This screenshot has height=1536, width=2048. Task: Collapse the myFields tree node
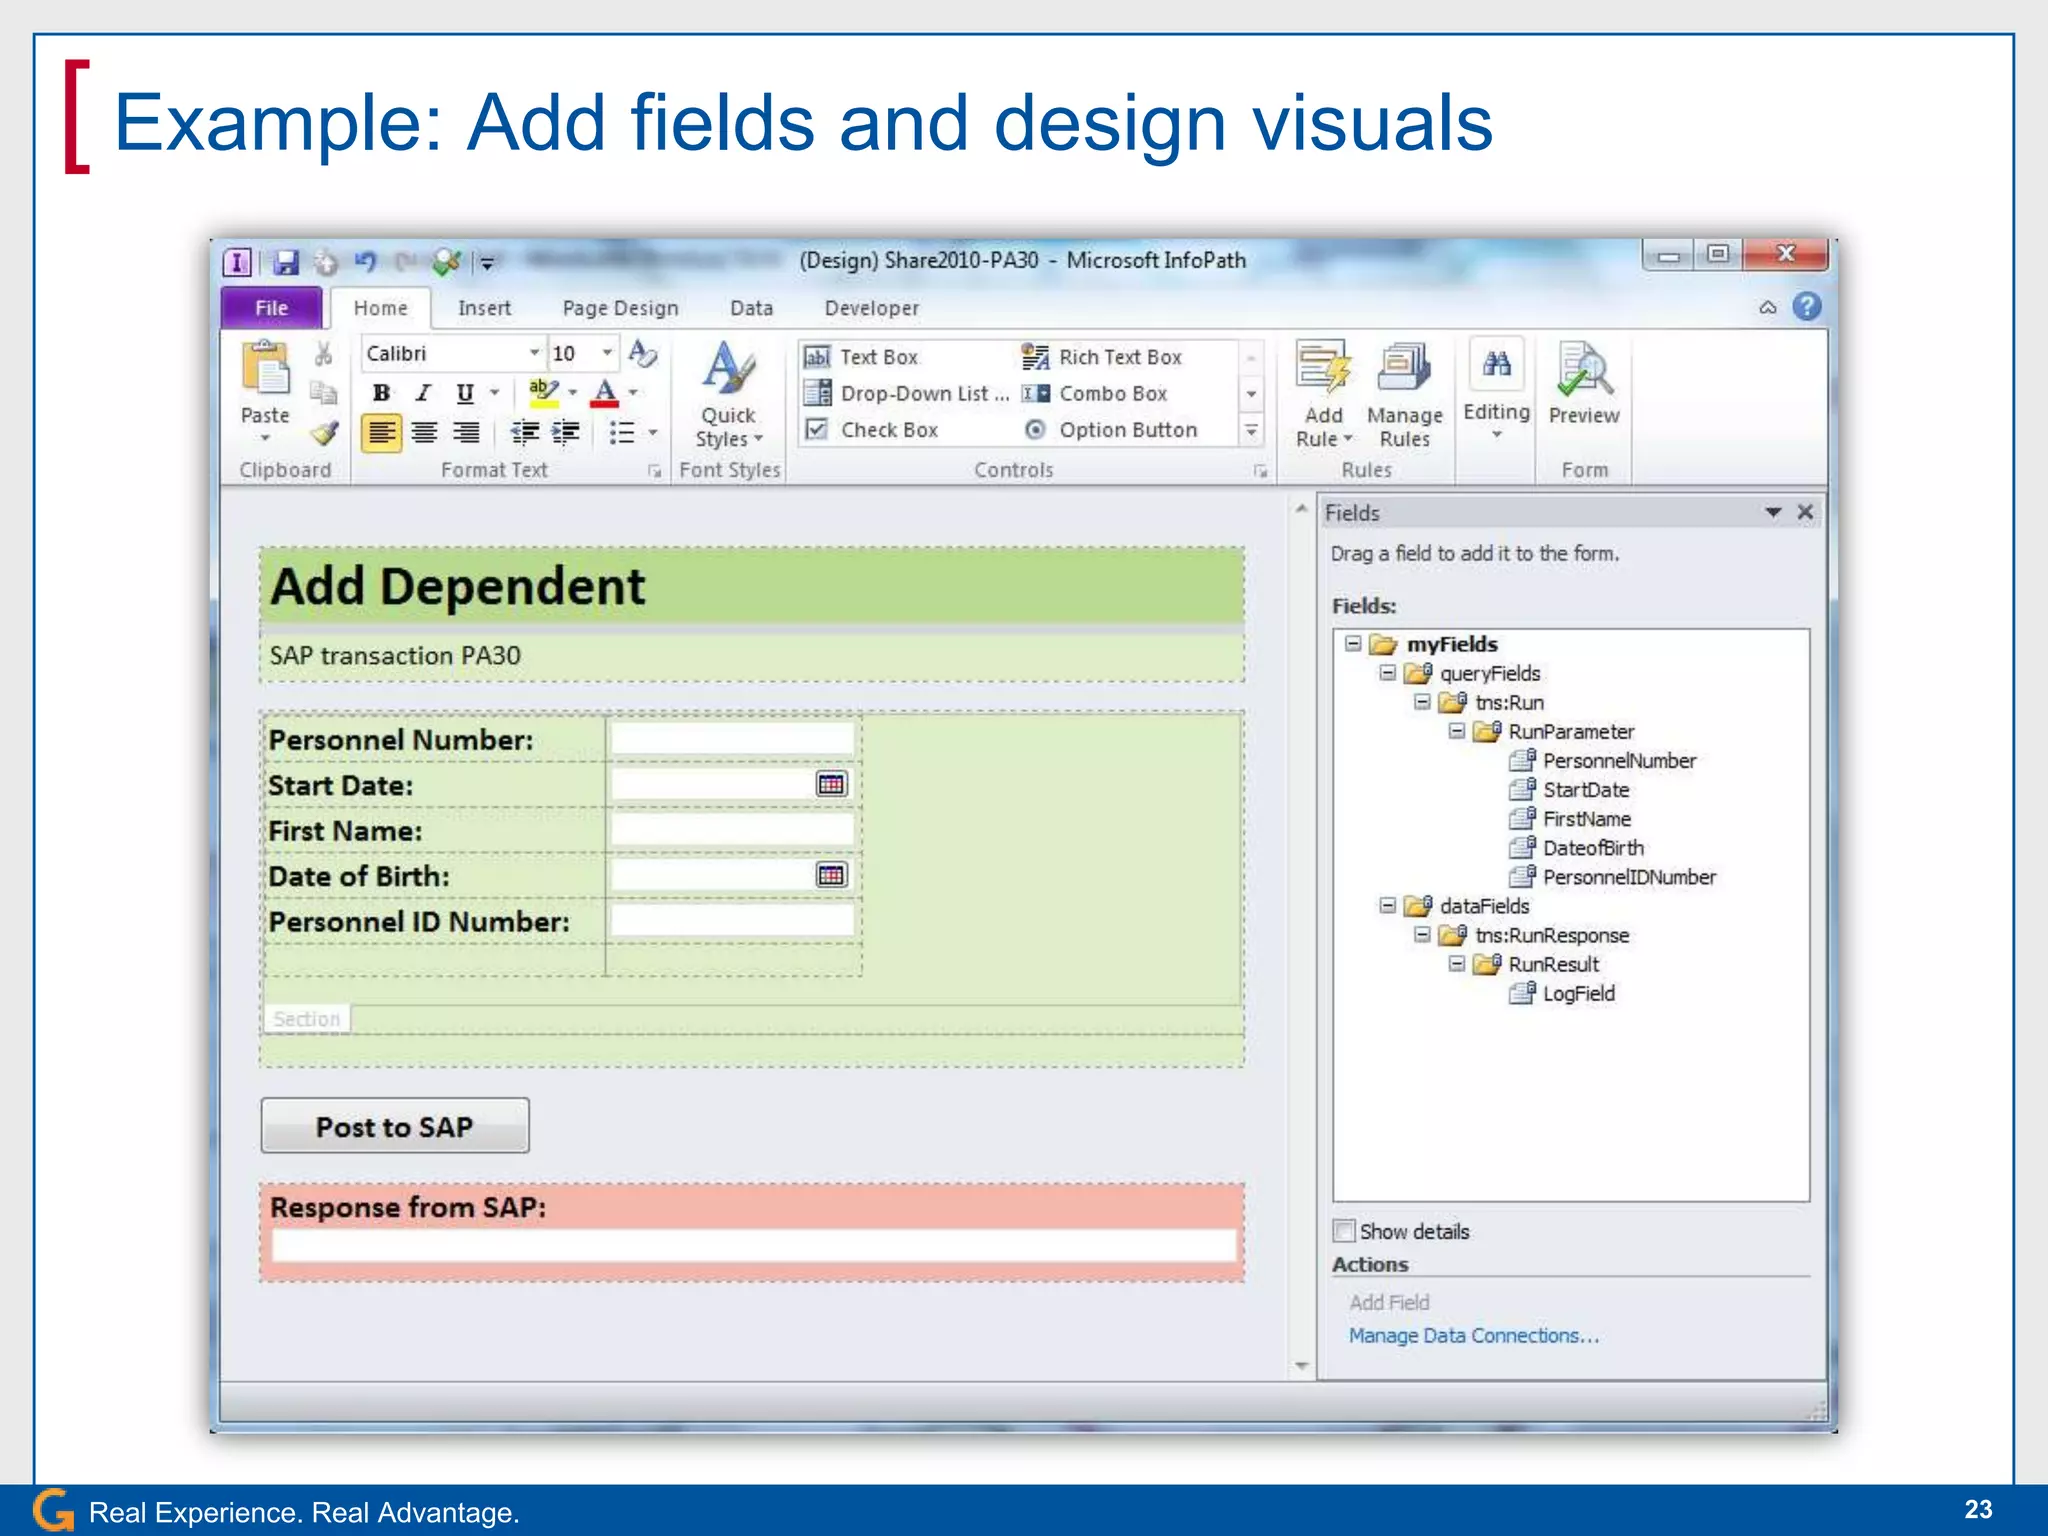click(x=1352, y=643)
